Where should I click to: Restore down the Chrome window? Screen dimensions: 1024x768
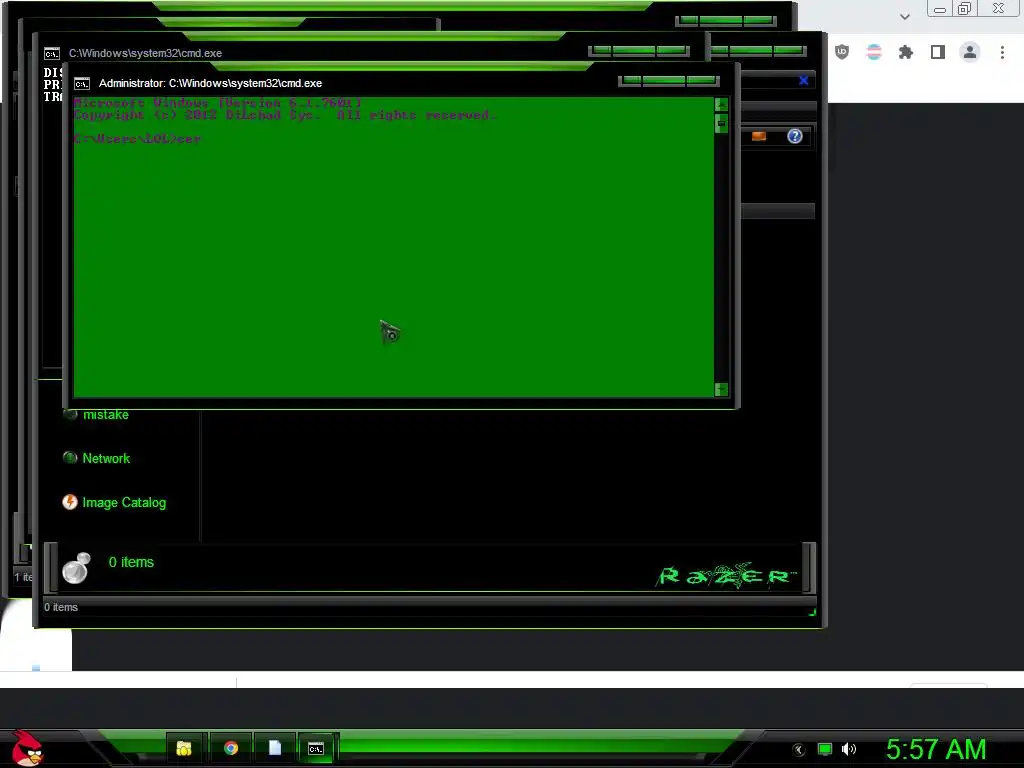tap(964, 8)
